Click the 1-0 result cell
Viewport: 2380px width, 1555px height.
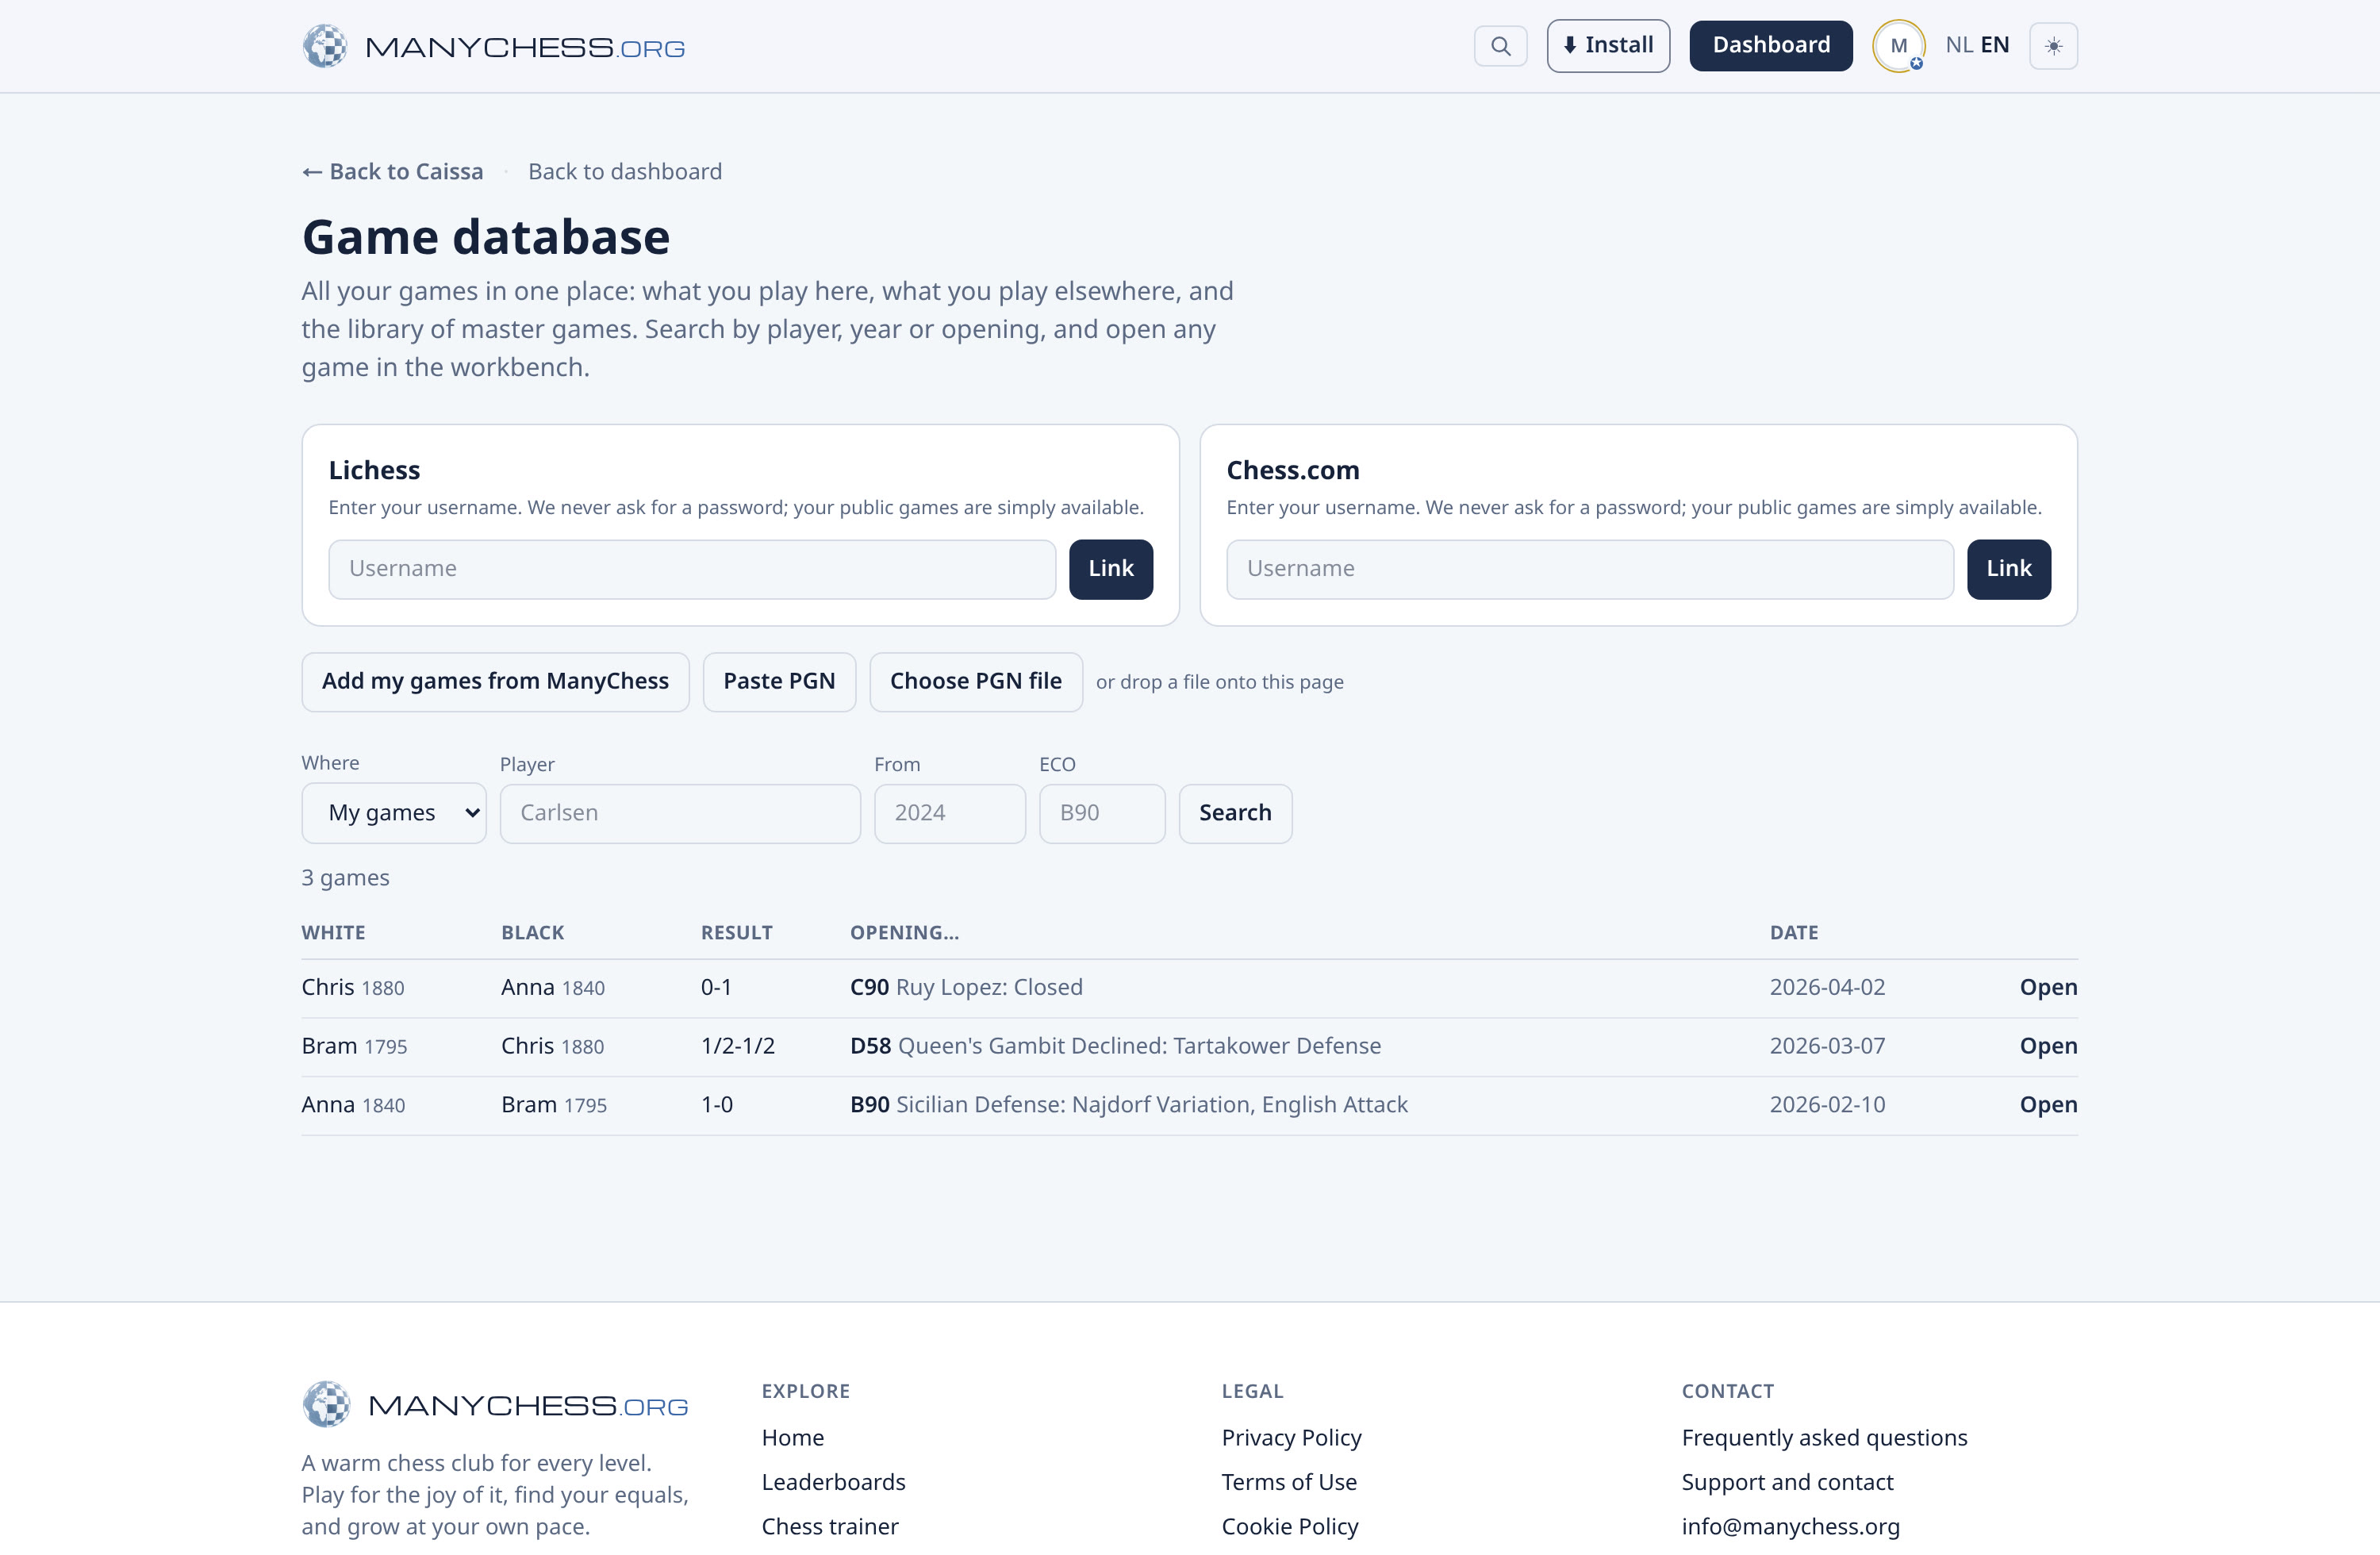coord(717,1105)
